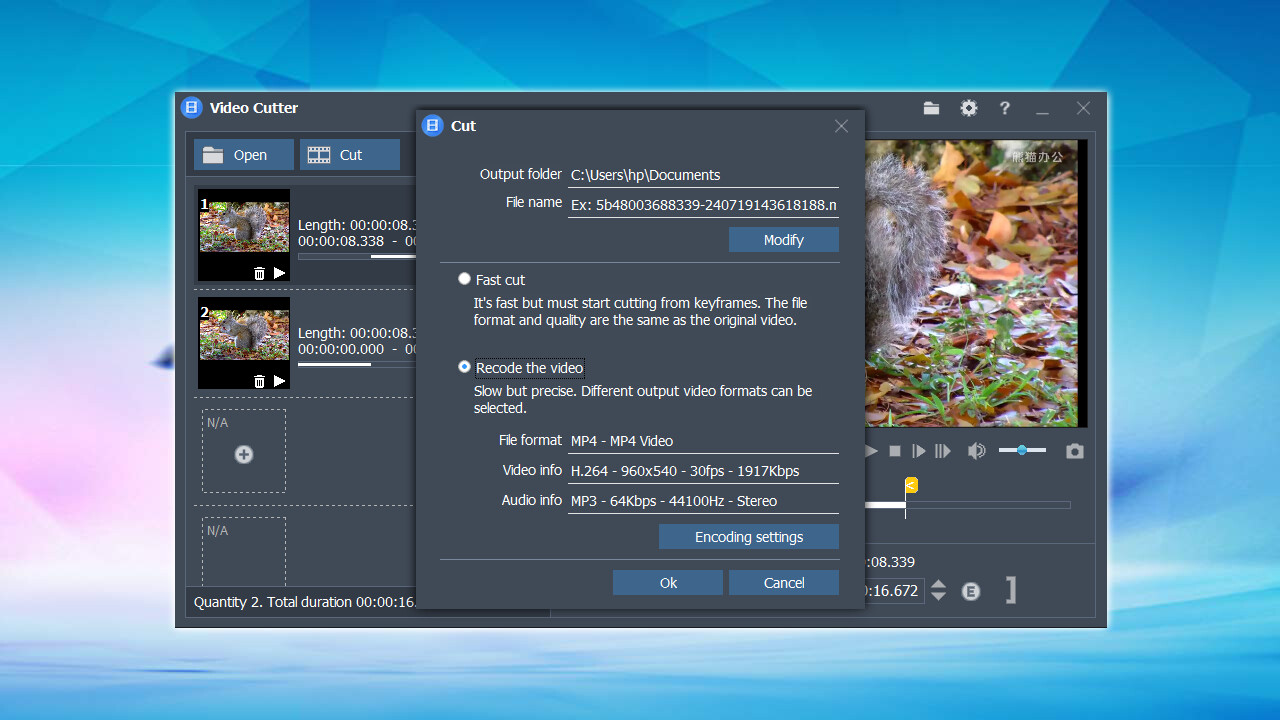Switch to the Cut tab
This screenshot has height=720, width=1280.
click(349, 154)
